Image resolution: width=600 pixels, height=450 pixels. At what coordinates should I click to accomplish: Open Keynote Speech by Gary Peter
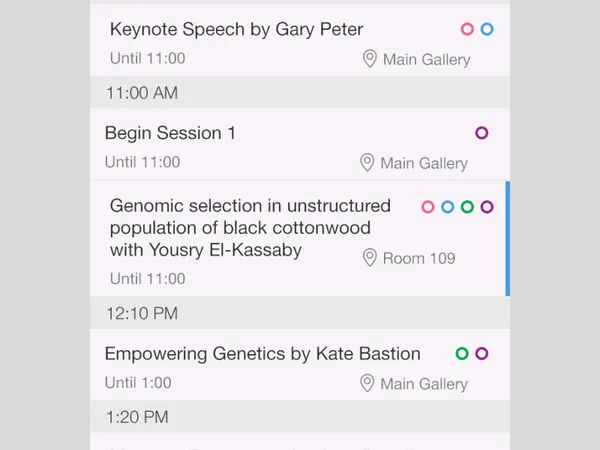tap(236, 30)
